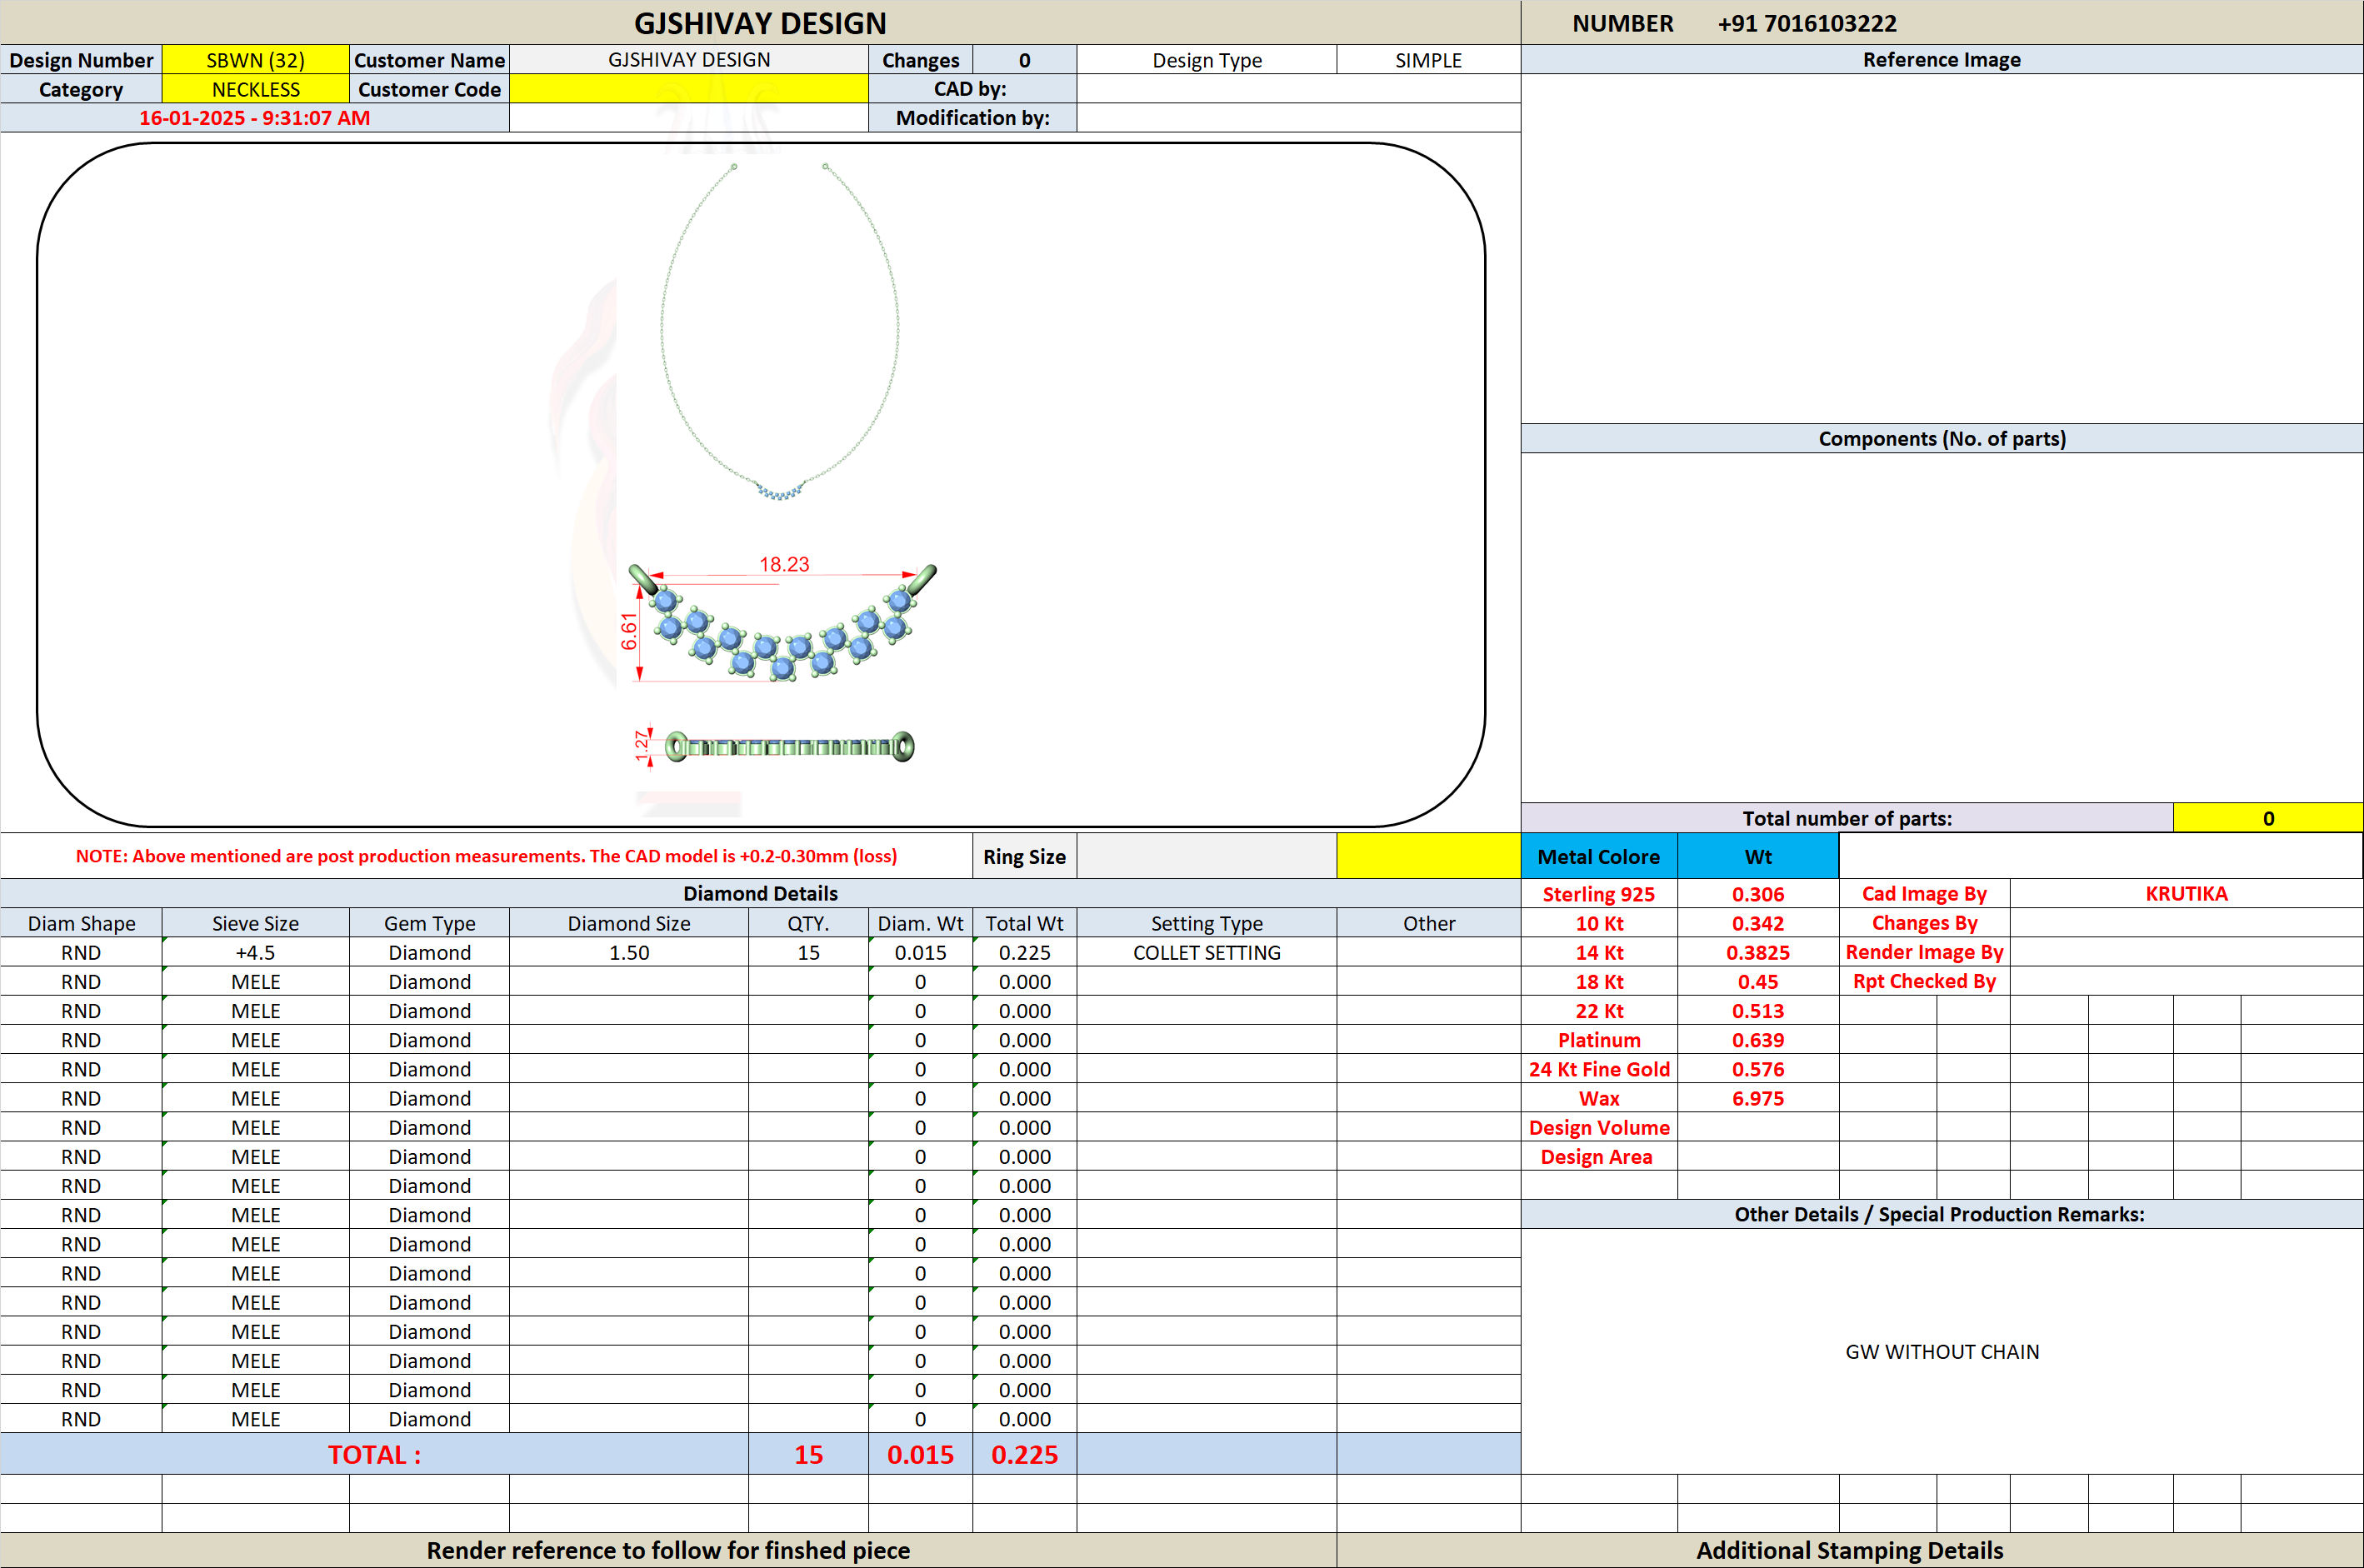Click the Diamond Details section header
The height and width of the screenshot is (1568, 2364).
760,894
